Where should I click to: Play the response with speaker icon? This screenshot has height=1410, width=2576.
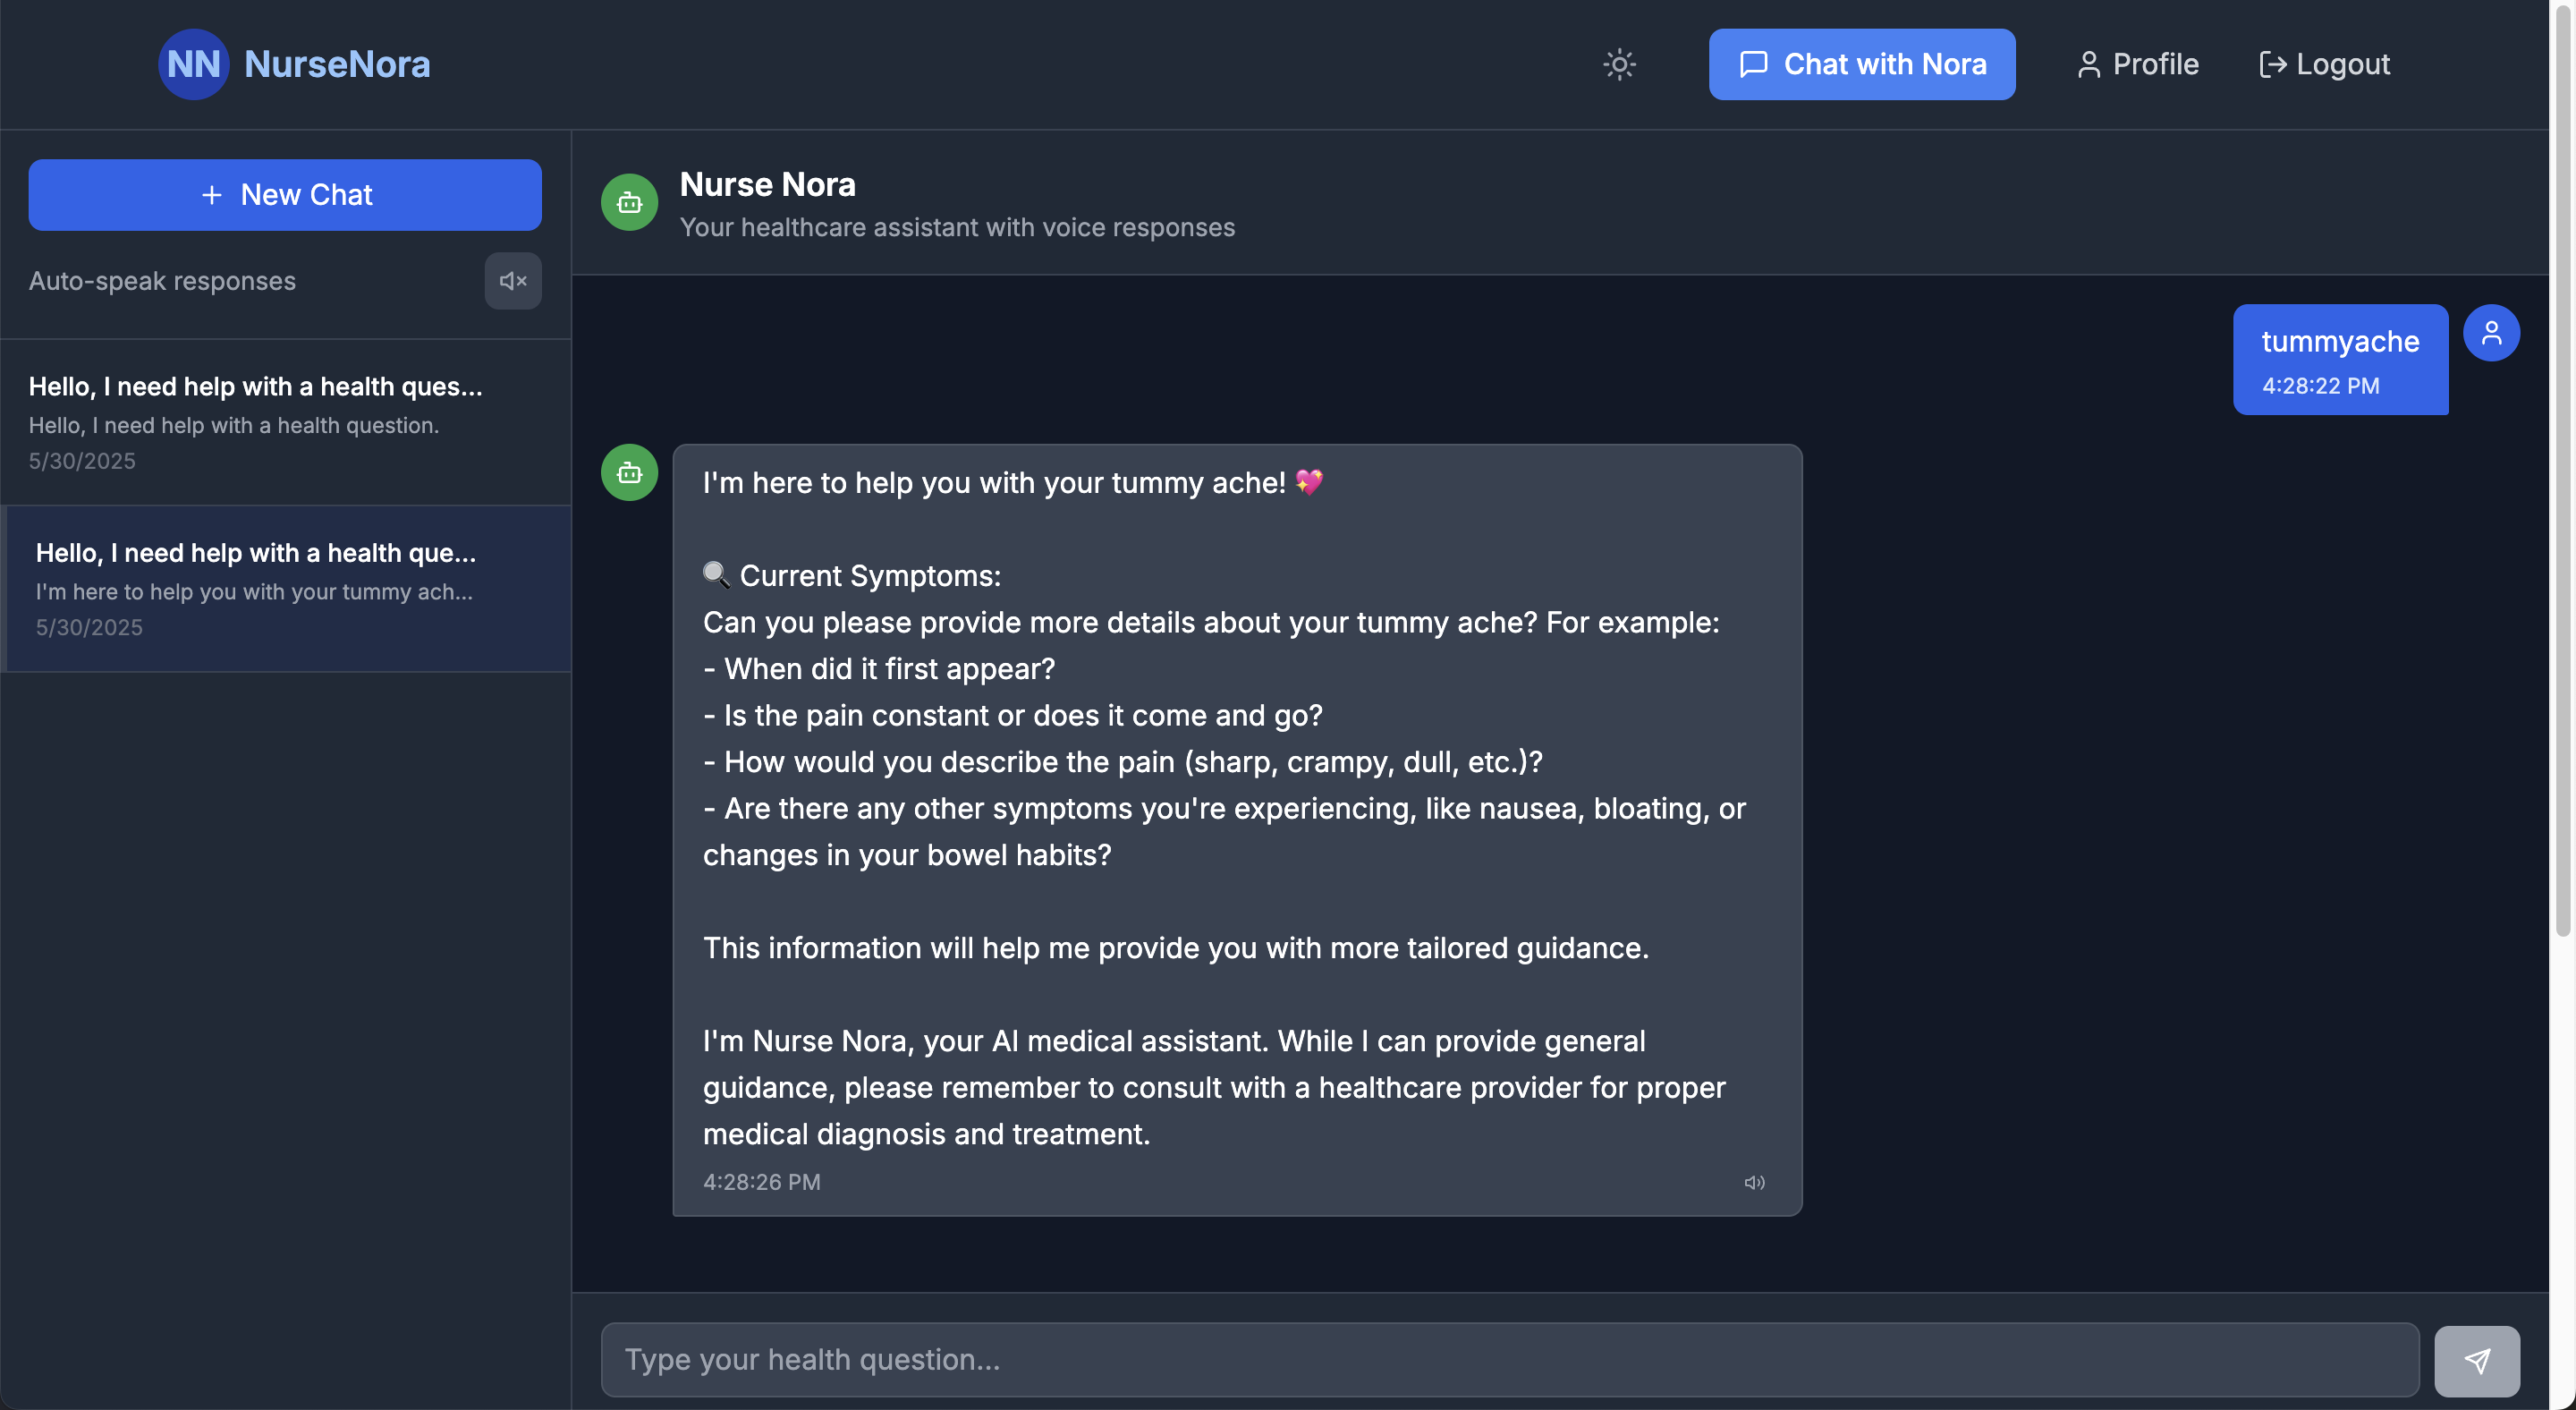click(x=1754, y=1182)
